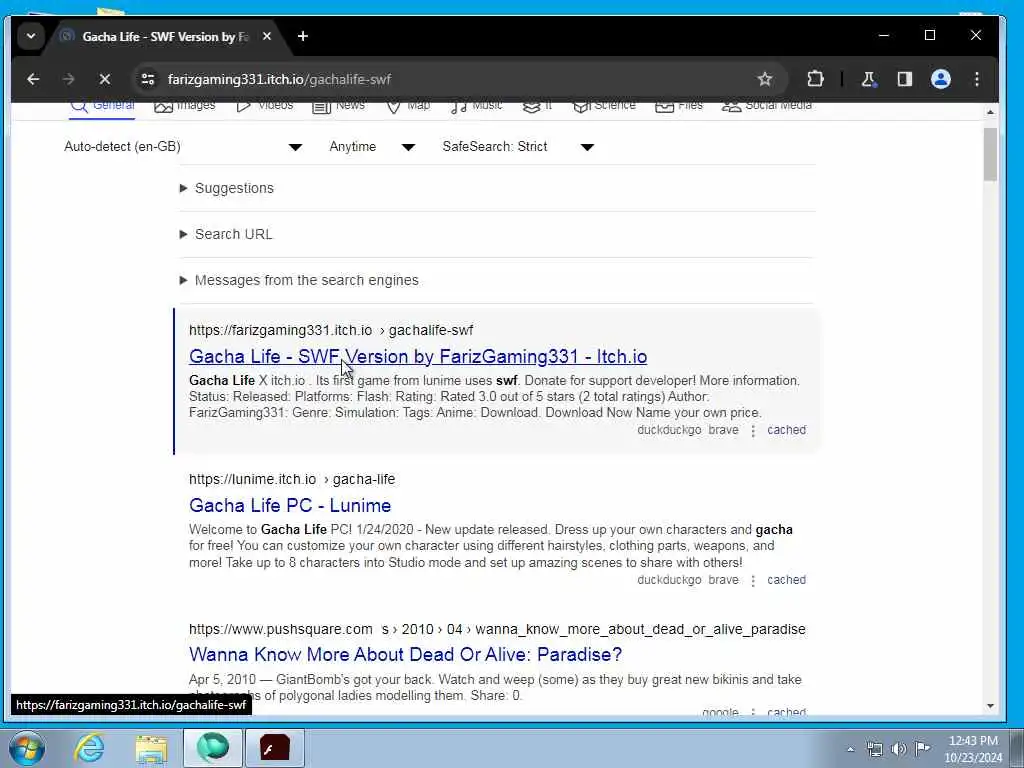The width and height of the screenshot is (1024, 768).
Task: Open a new tab with plus button
Action: (302, 36)
